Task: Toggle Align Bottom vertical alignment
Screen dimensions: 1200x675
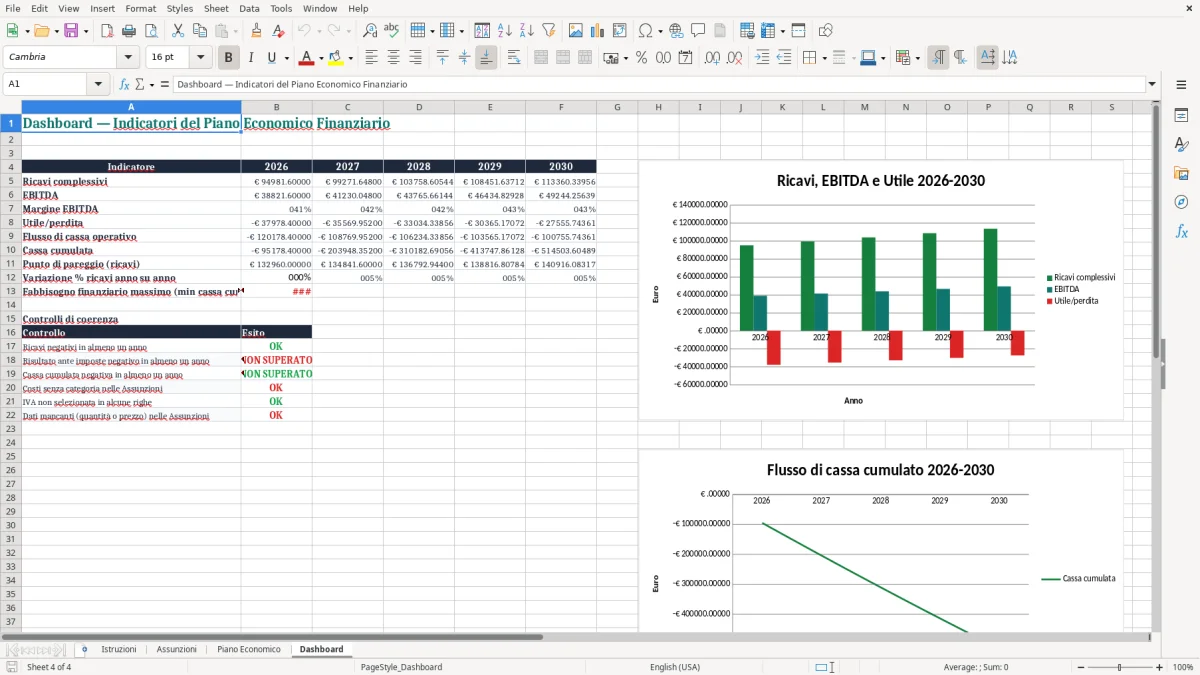Action: (486, 58)
